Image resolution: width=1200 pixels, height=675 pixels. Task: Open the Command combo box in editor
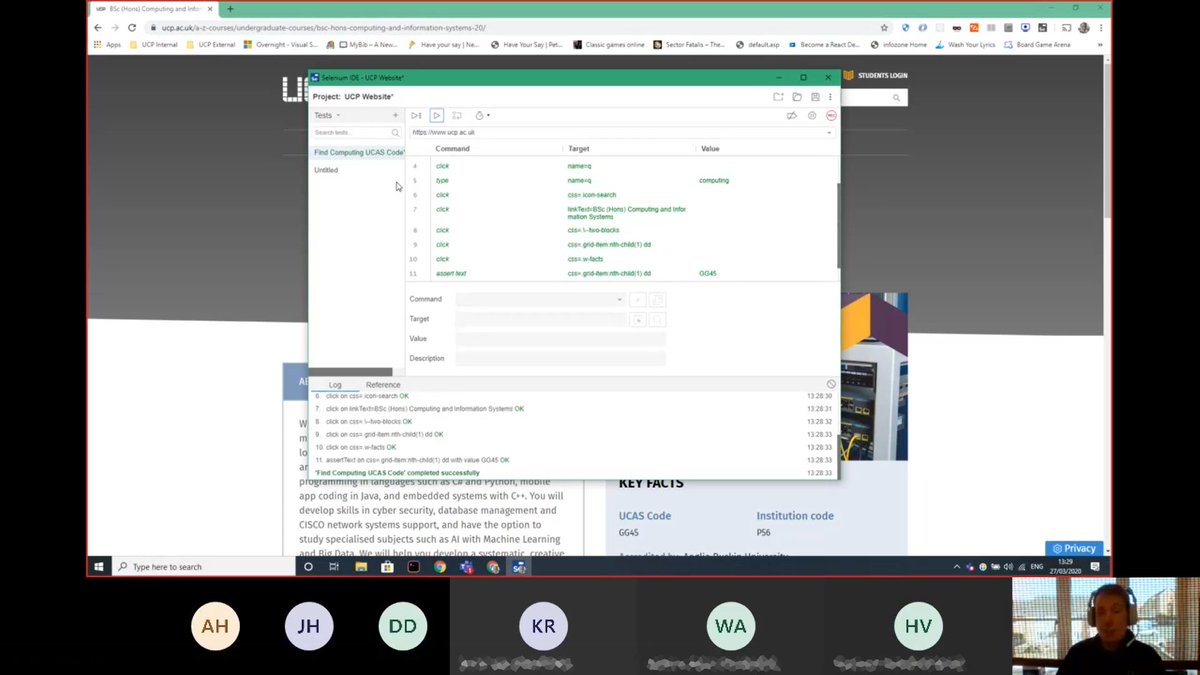[x=540, y=299]
